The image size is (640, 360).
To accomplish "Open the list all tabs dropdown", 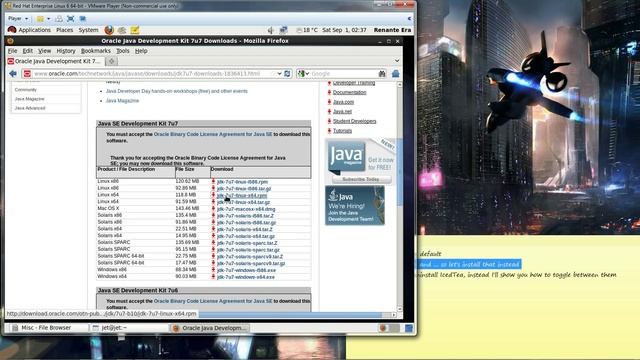I will pos(397,61).
